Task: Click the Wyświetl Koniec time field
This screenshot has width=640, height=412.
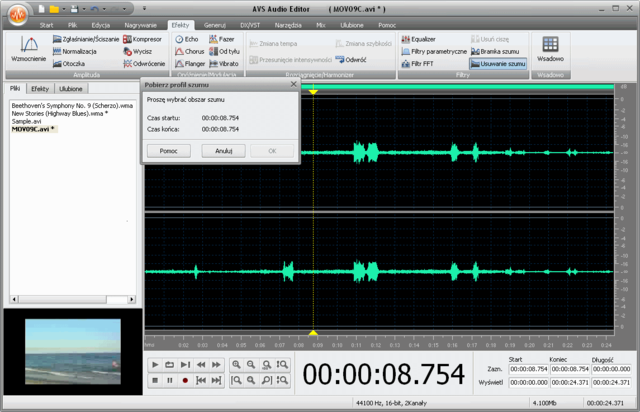Action: point(570,383)
